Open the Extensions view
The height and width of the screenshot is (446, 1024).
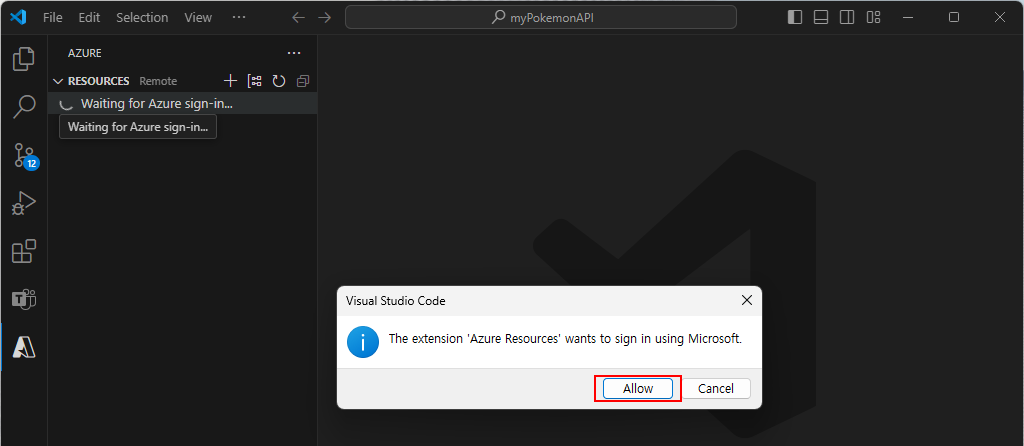click(x=24, y=251)
